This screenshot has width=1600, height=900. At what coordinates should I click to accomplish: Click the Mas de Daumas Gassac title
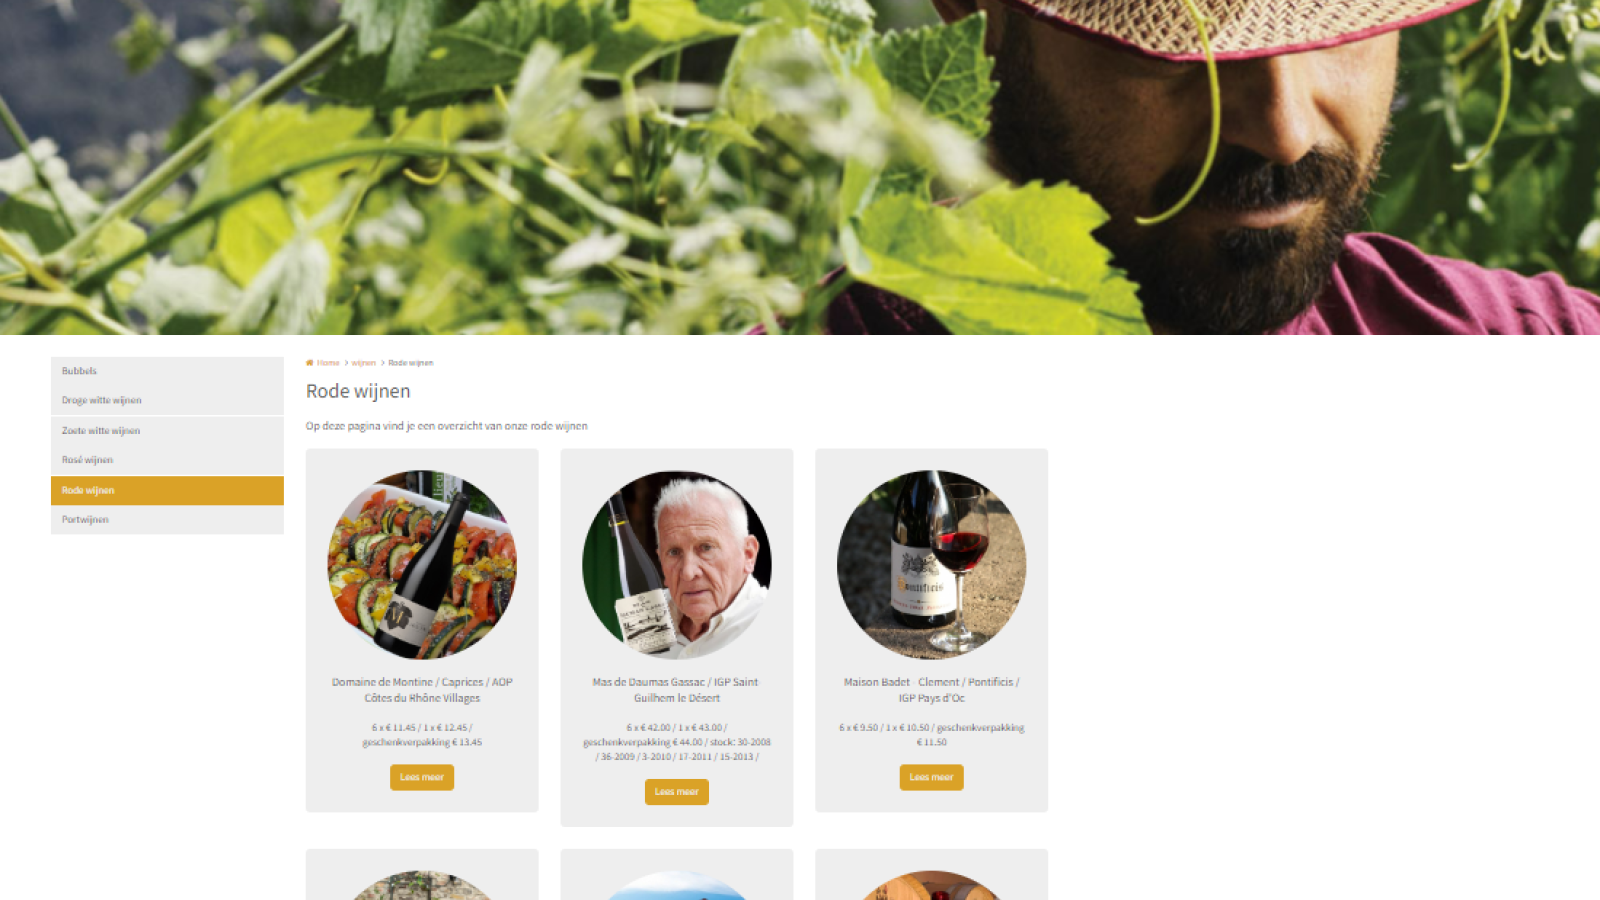point(677,690)
